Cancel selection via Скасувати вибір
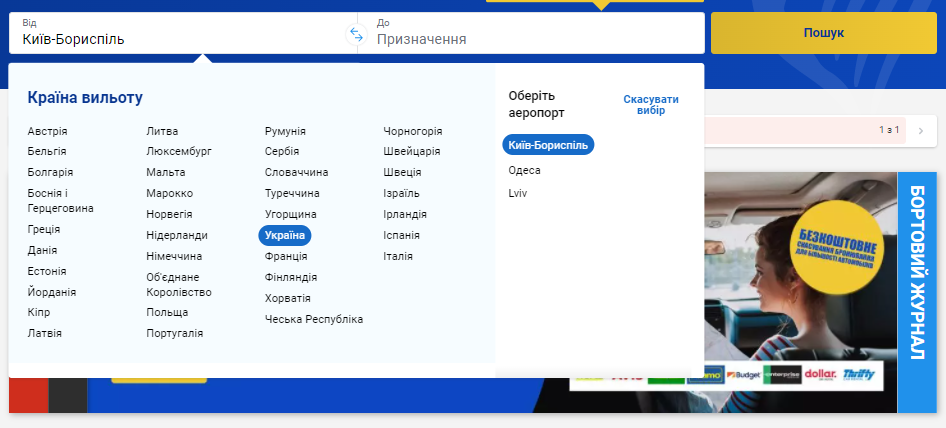 coord(650,105)
